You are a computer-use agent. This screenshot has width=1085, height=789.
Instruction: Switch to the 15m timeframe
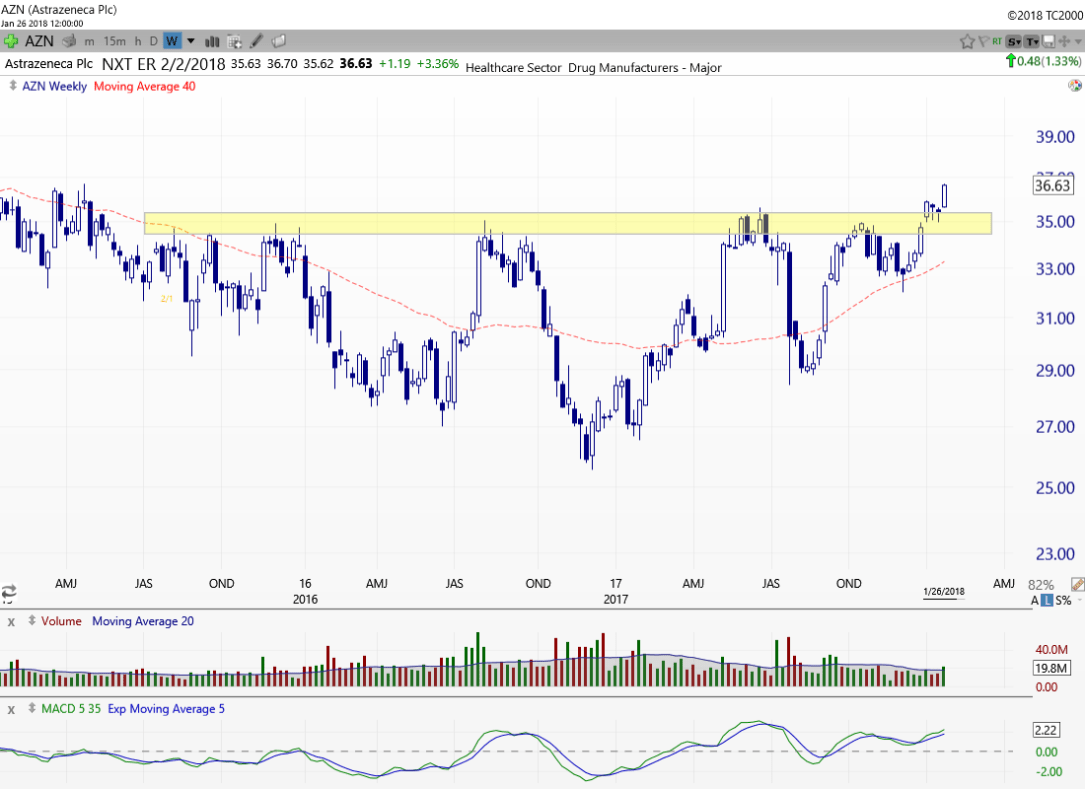click(115, 41)
